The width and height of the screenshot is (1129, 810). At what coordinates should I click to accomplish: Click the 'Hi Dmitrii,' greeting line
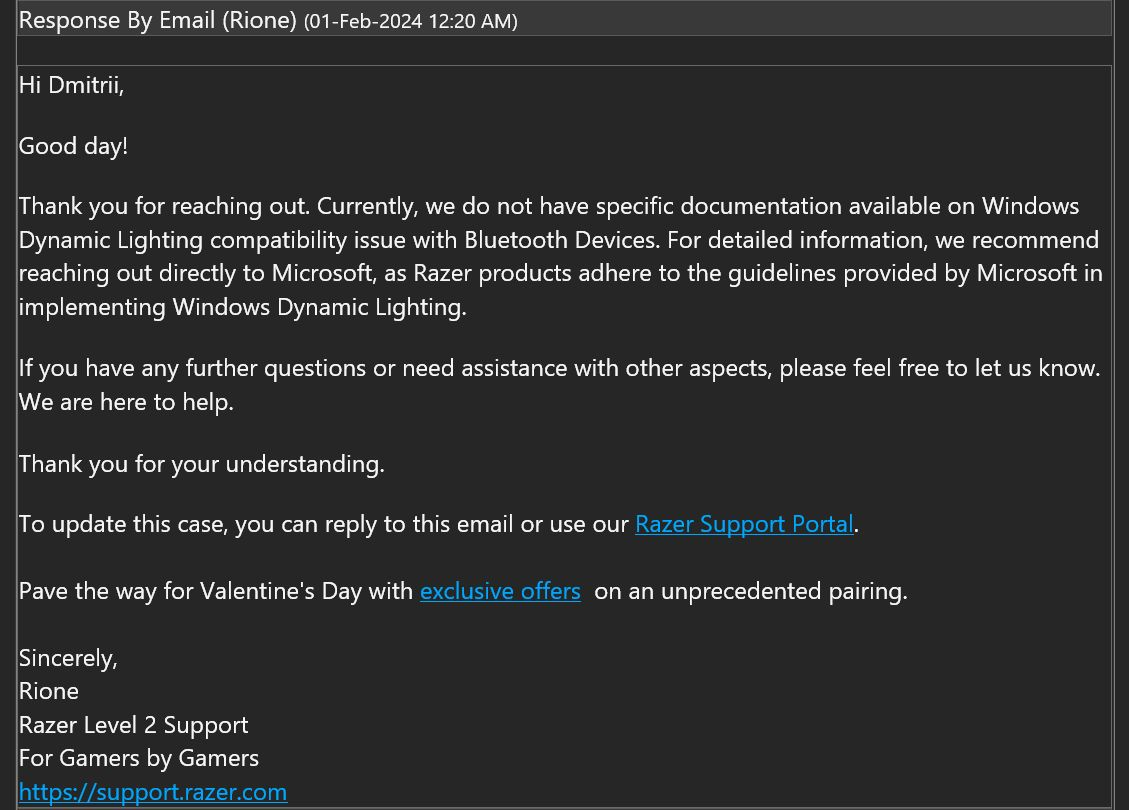click(x=71, y=85)
